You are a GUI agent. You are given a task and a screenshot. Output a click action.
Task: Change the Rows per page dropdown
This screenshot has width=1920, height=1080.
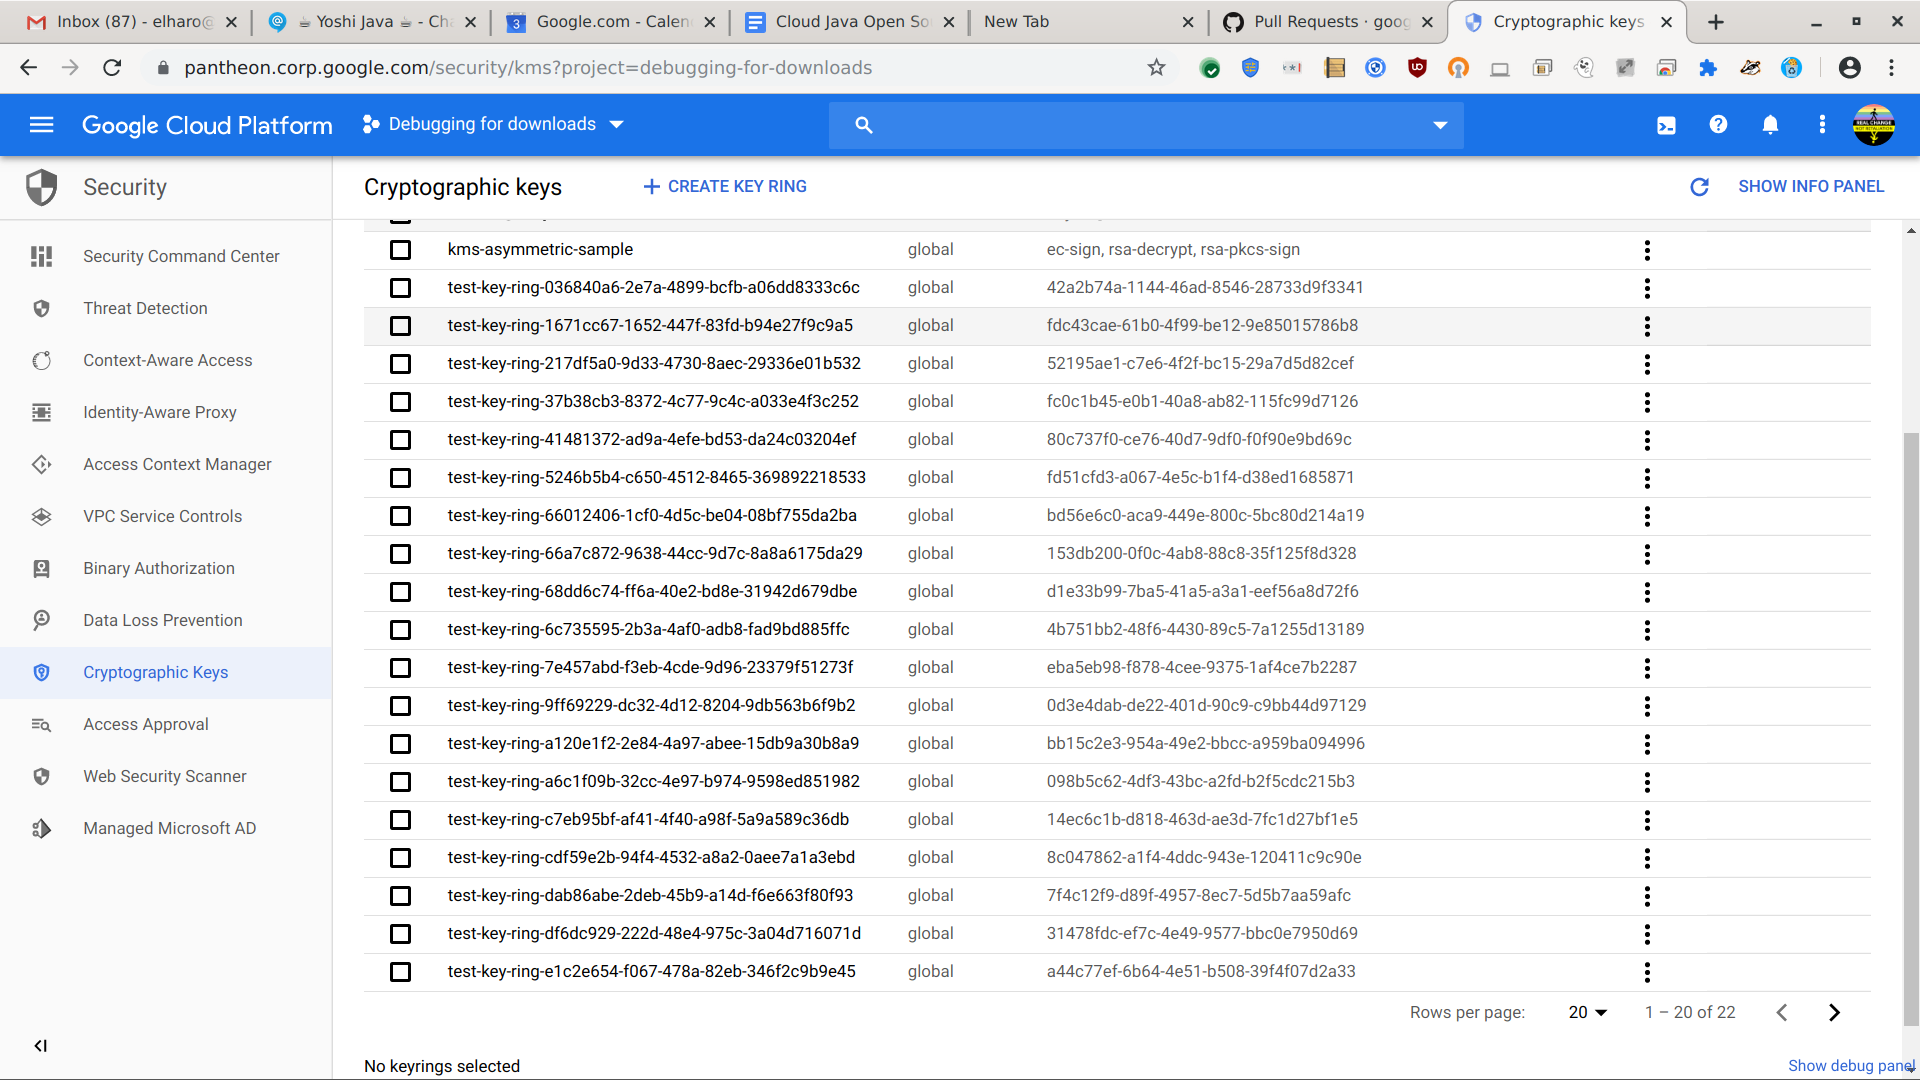point(1586,1012)
